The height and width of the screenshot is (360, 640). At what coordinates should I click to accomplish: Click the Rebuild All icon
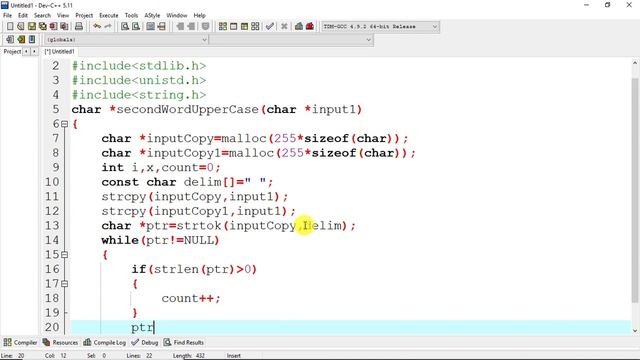(x=255, y=27)
